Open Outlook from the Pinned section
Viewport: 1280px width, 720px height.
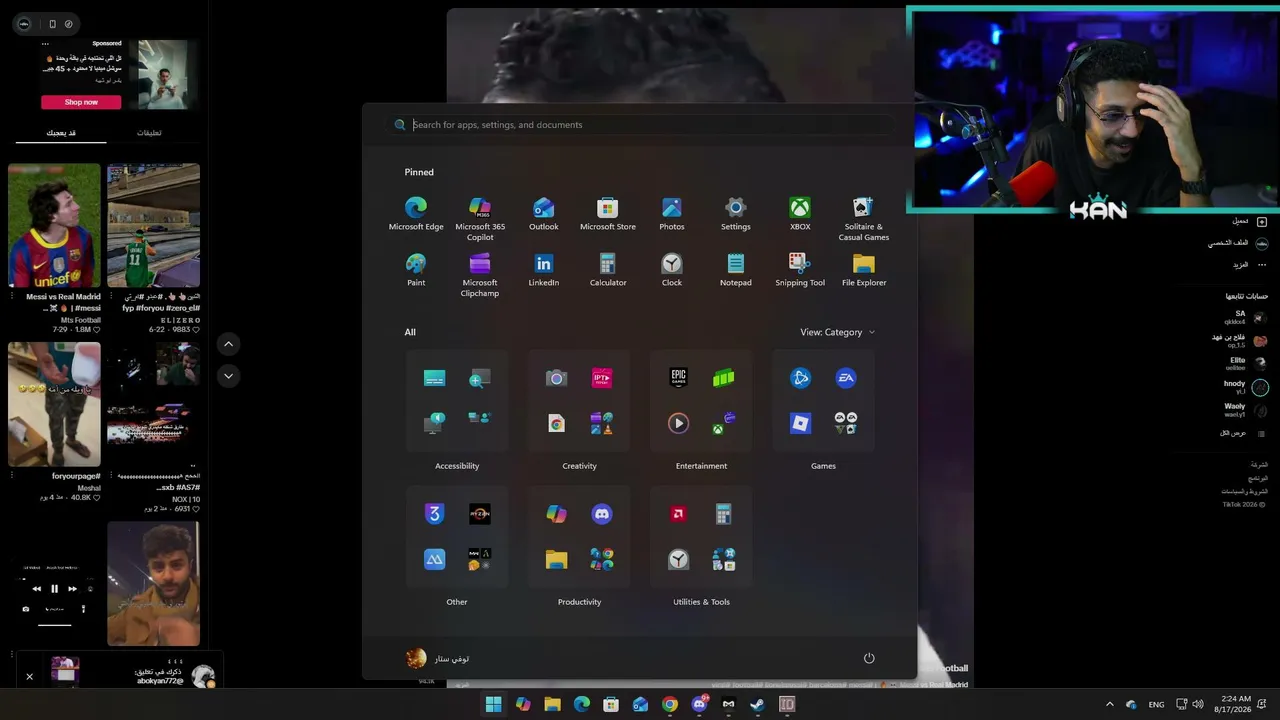click(x=544, y=214)
